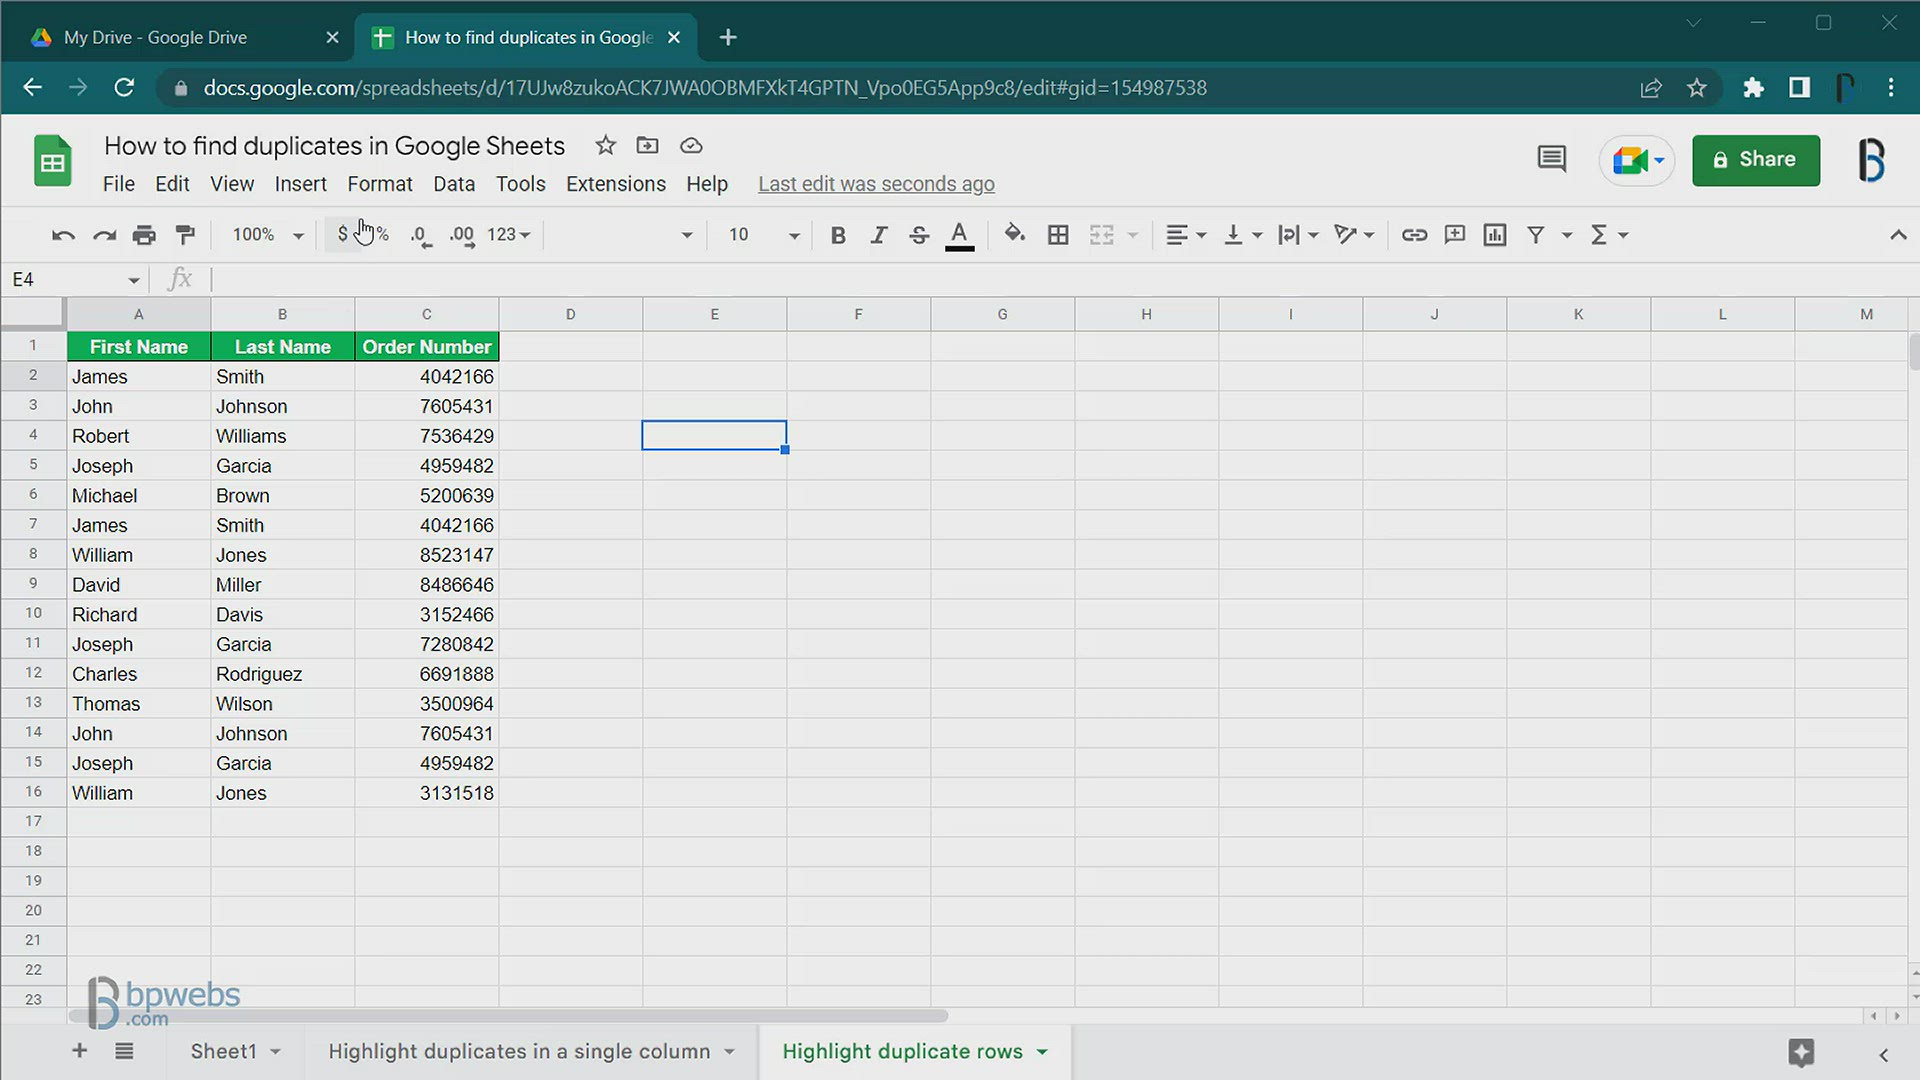
Task: Click the browser Reload icon
Action: [x=124, y=88]
